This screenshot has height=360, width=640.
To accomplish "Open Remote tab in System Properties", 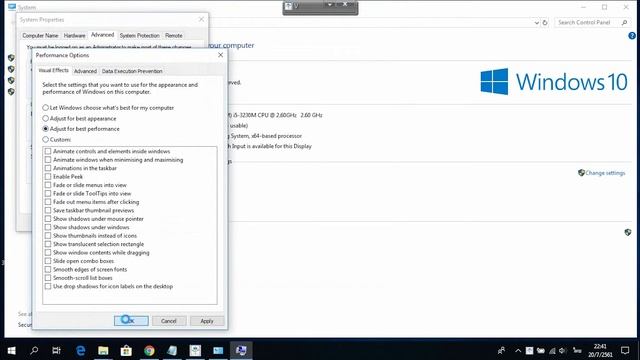I will [173, 36].
